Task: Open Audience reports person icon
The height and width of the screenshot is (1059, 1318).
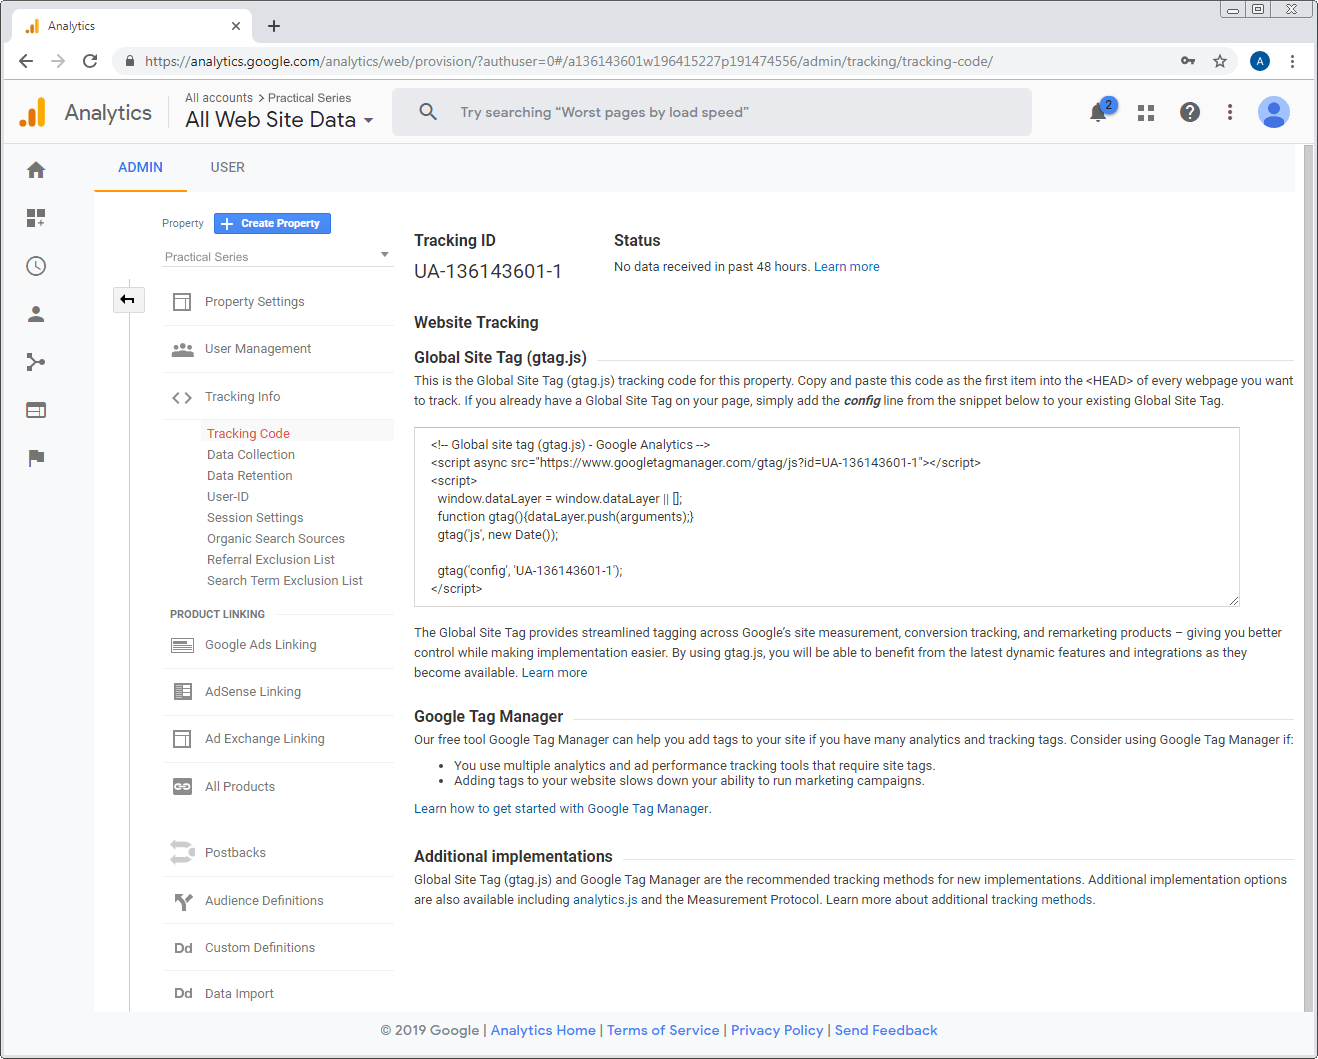Action: pos(36,314)
